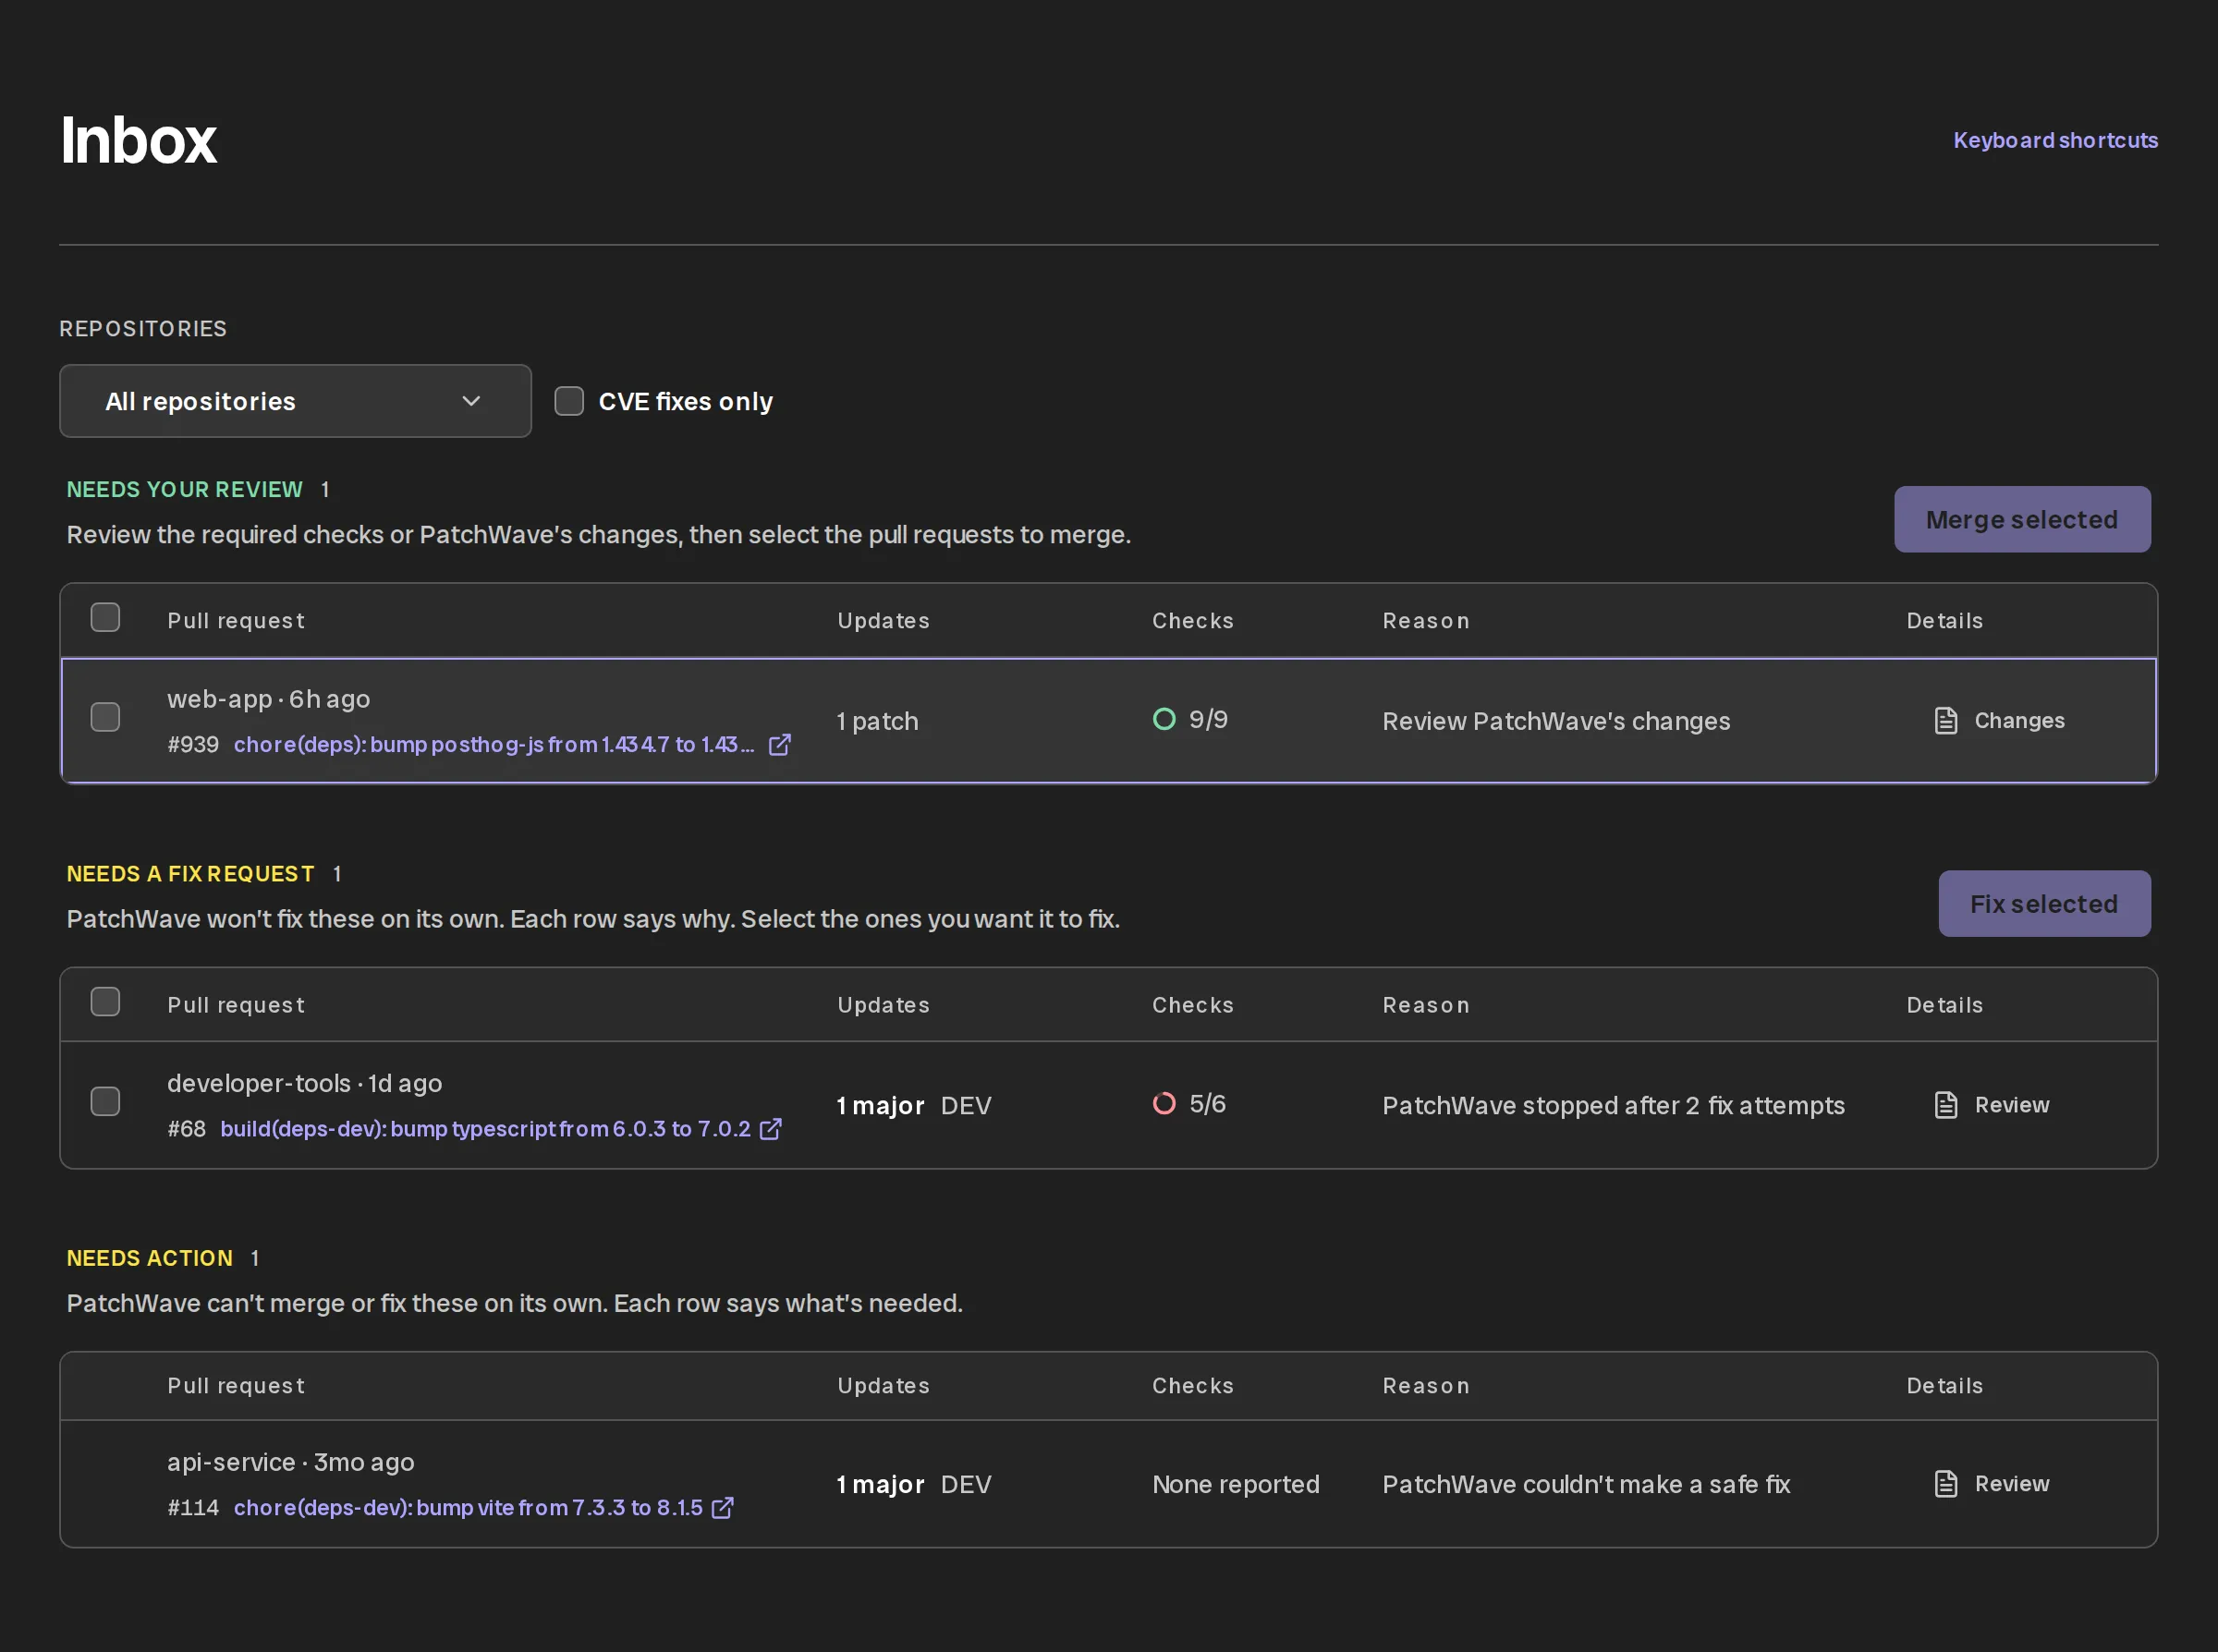The height and width of the screenshot is (1652, 2218).
Task: Enable the CVE fixes only checkbox
Action: 569,401
